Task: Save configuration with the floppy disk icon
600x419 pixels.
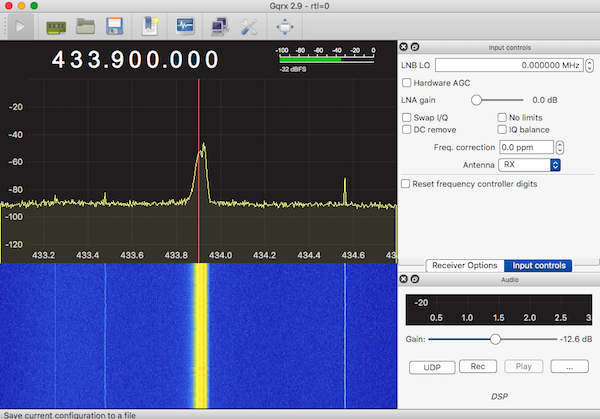Action: 115,26
